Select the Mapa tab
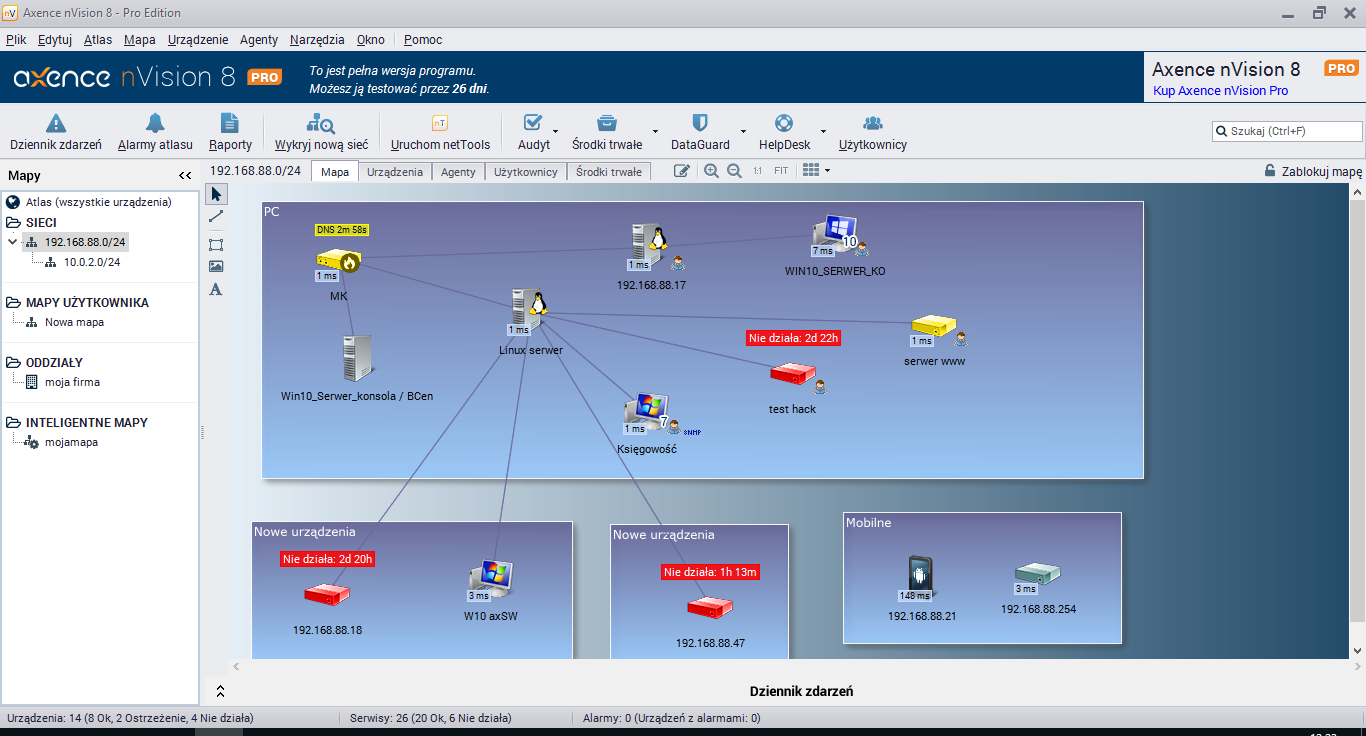Viewport: 1366px width, 736px height. point(335,172)
